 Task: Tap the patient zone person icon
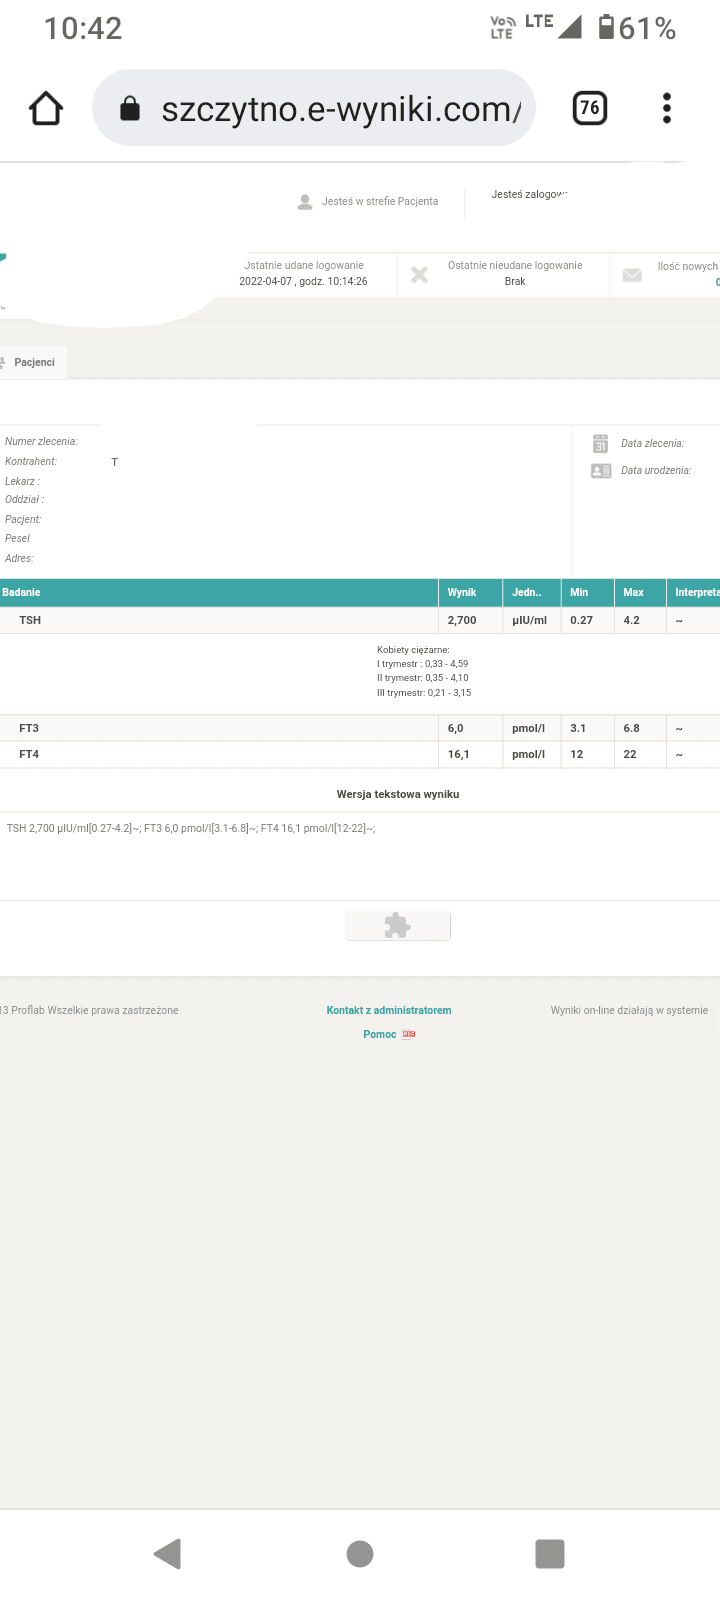(x=305, y=202)
